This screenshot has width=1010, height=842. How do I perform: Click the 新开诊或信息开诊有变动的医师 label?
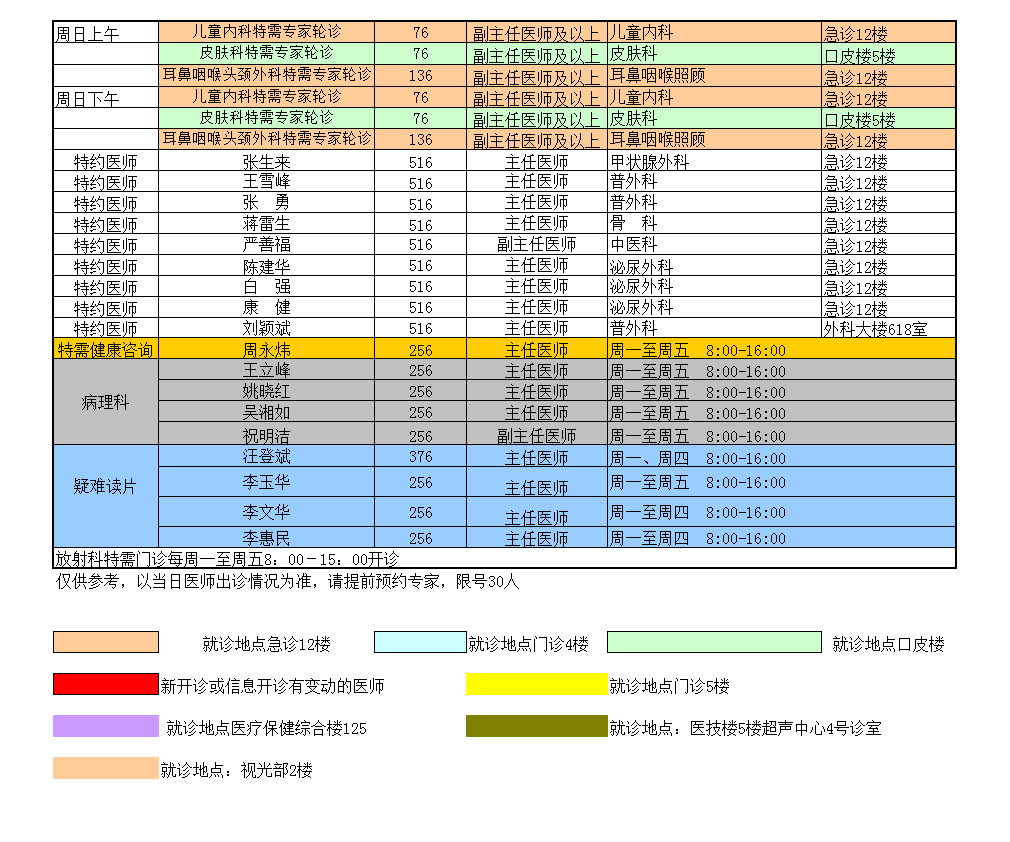click(272, 685)
